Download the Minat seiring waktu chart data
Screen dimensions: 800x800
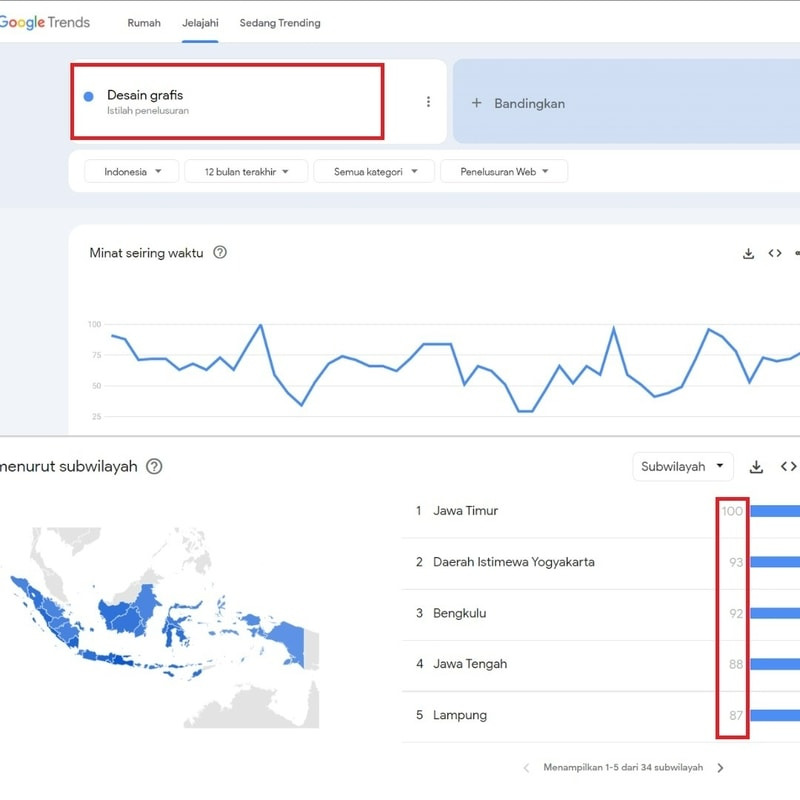[748, 254]
